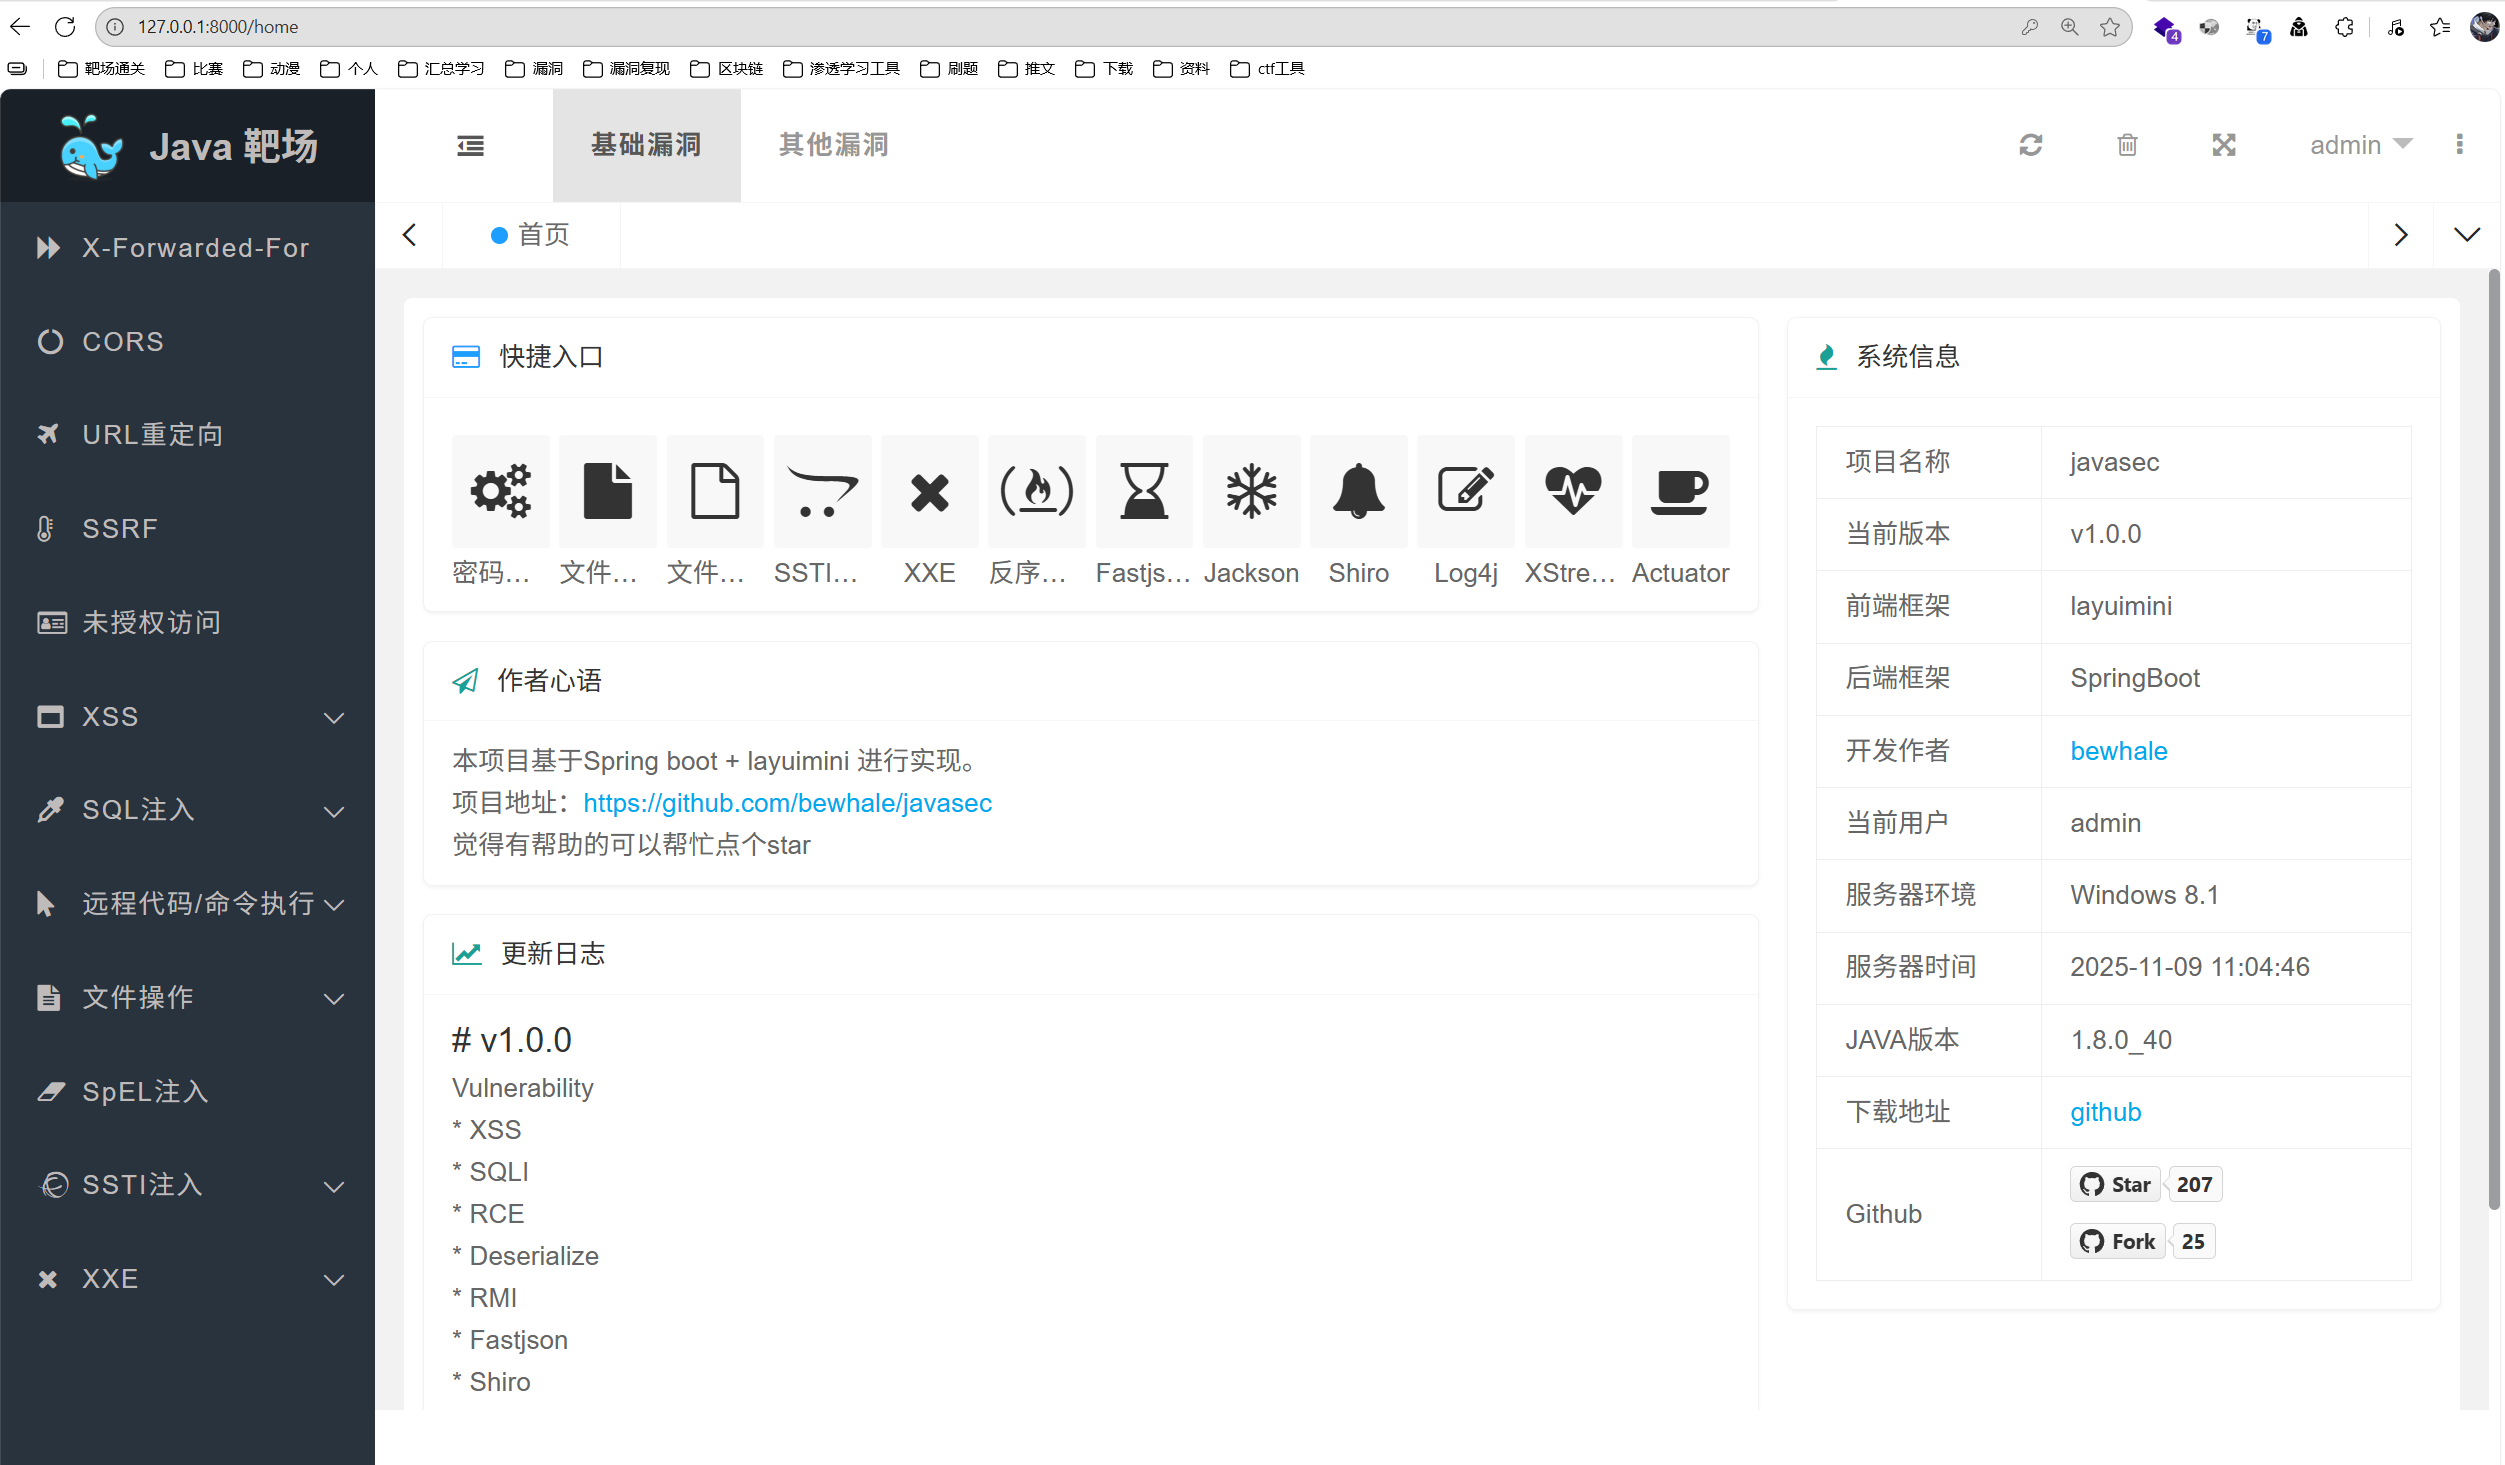Collapse the sidebar with hamburger icon
This screenshot has width=2505, height=1465.
470,146
